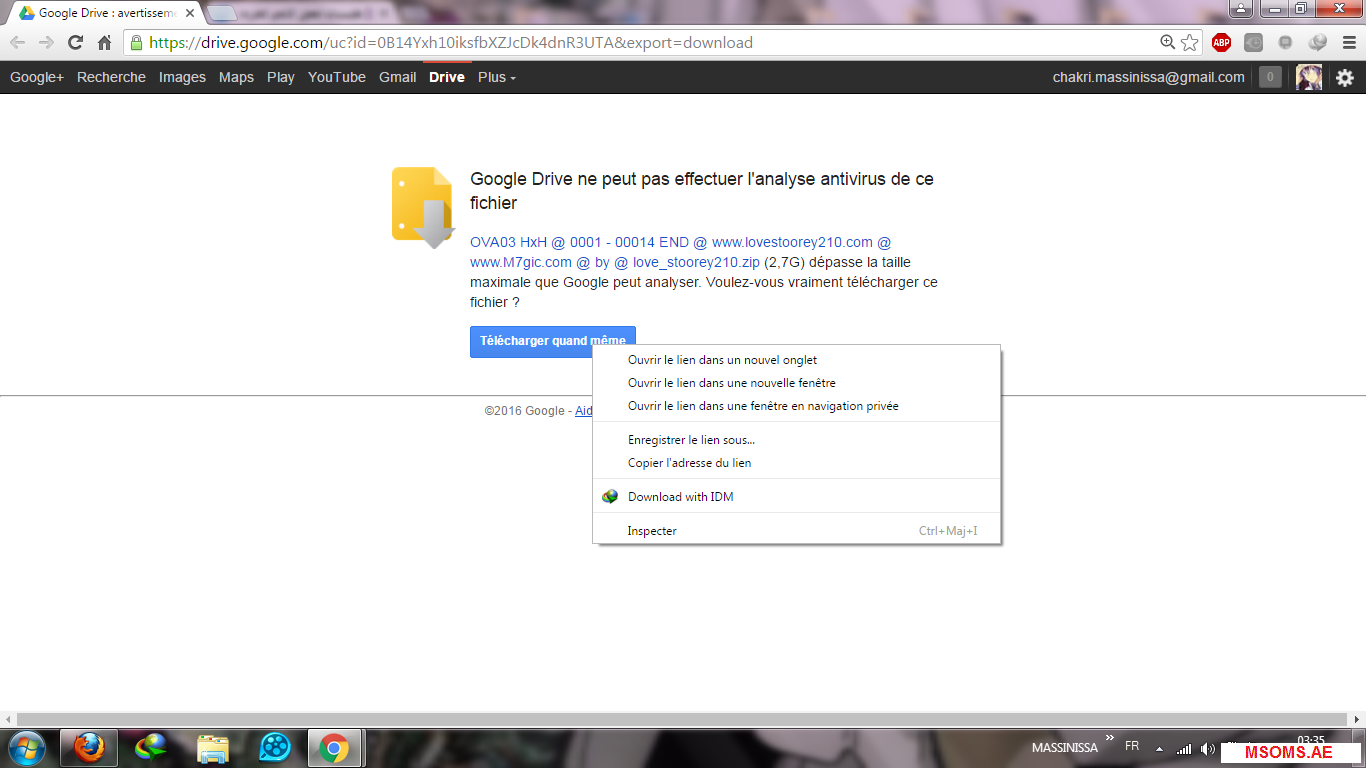Click the 'Télécharger quand même' button
1366x768 pixels.
(x=531, y=341)
